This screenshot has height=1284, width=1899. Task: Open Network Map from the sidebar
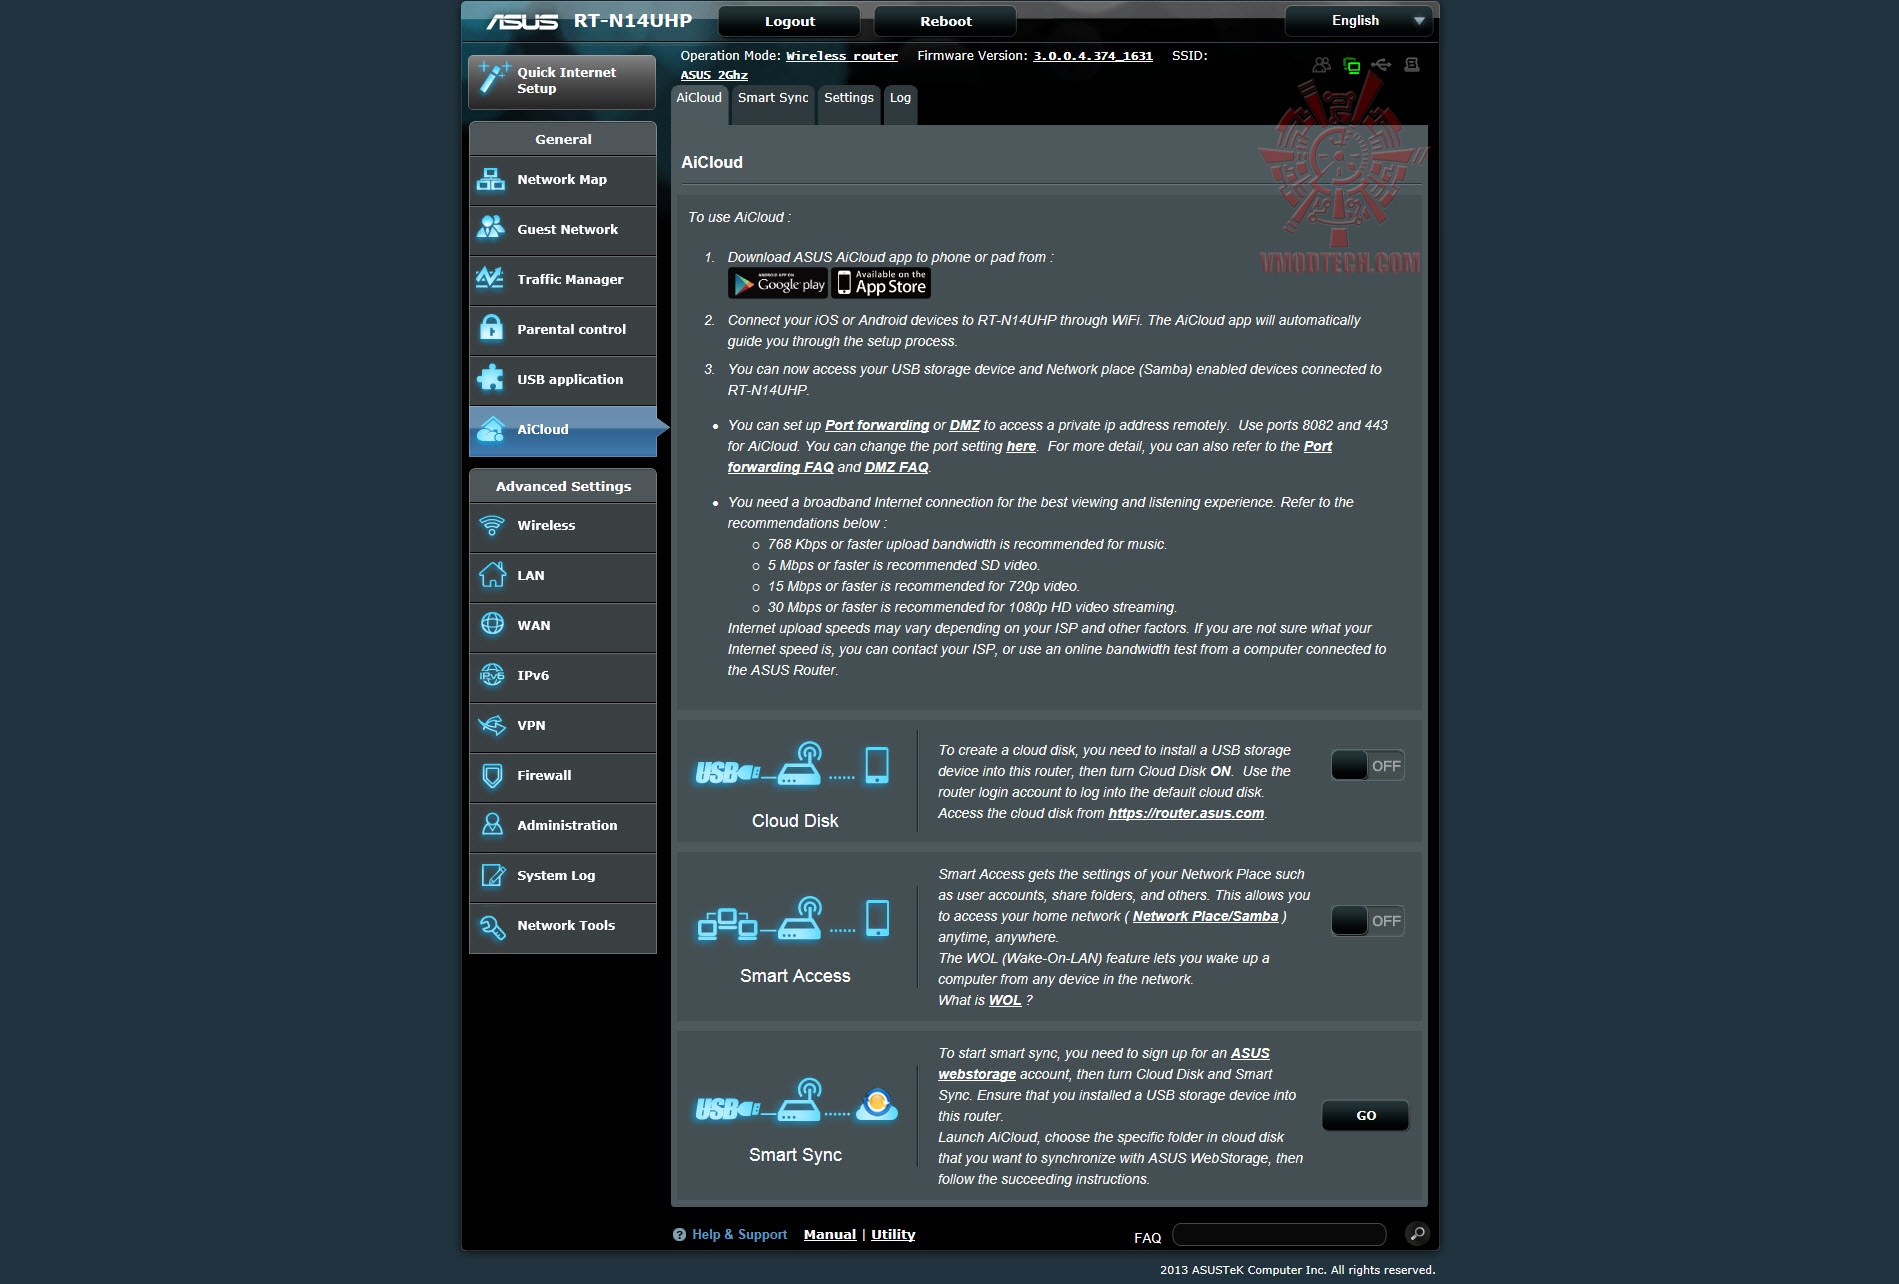[563, 180]
